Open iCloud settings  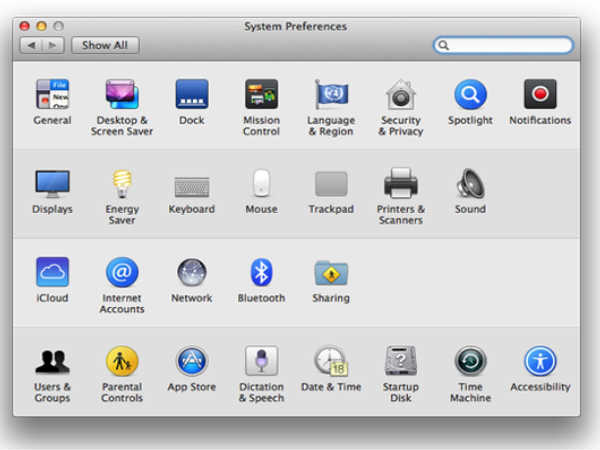click(52, 273)
